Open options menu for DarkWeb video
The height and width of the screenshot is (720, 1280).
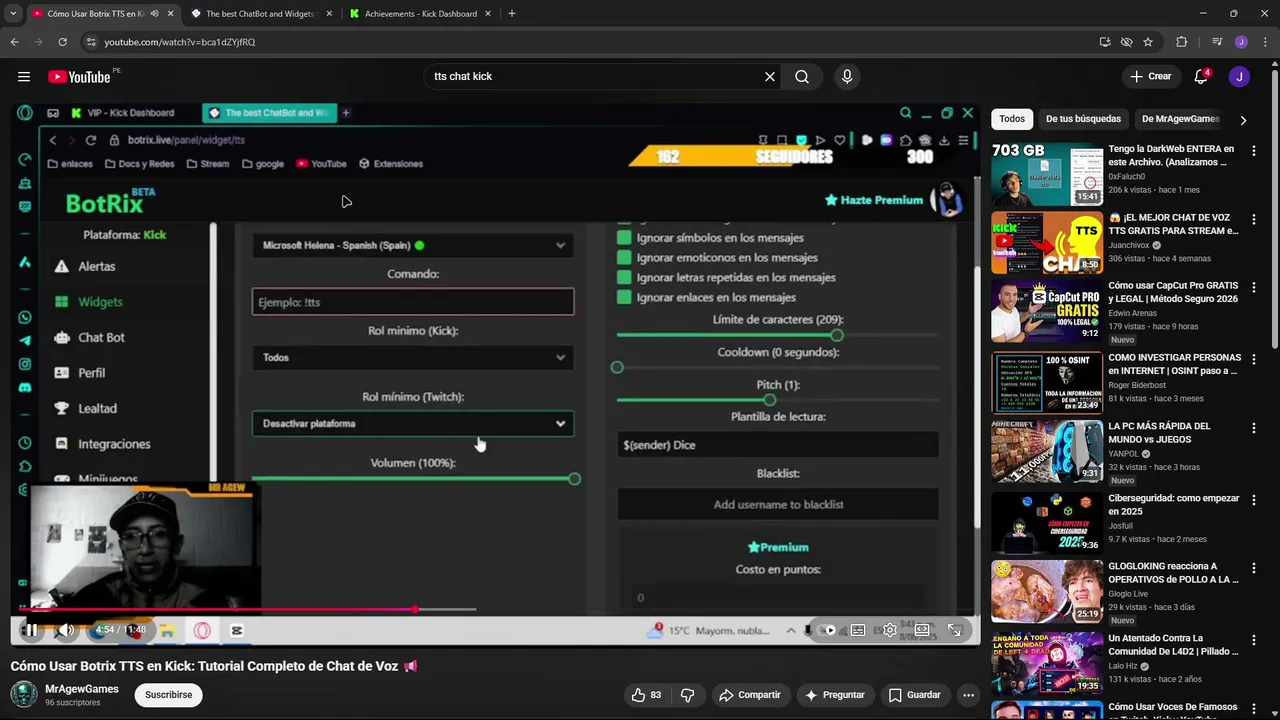coord(1254,150)
